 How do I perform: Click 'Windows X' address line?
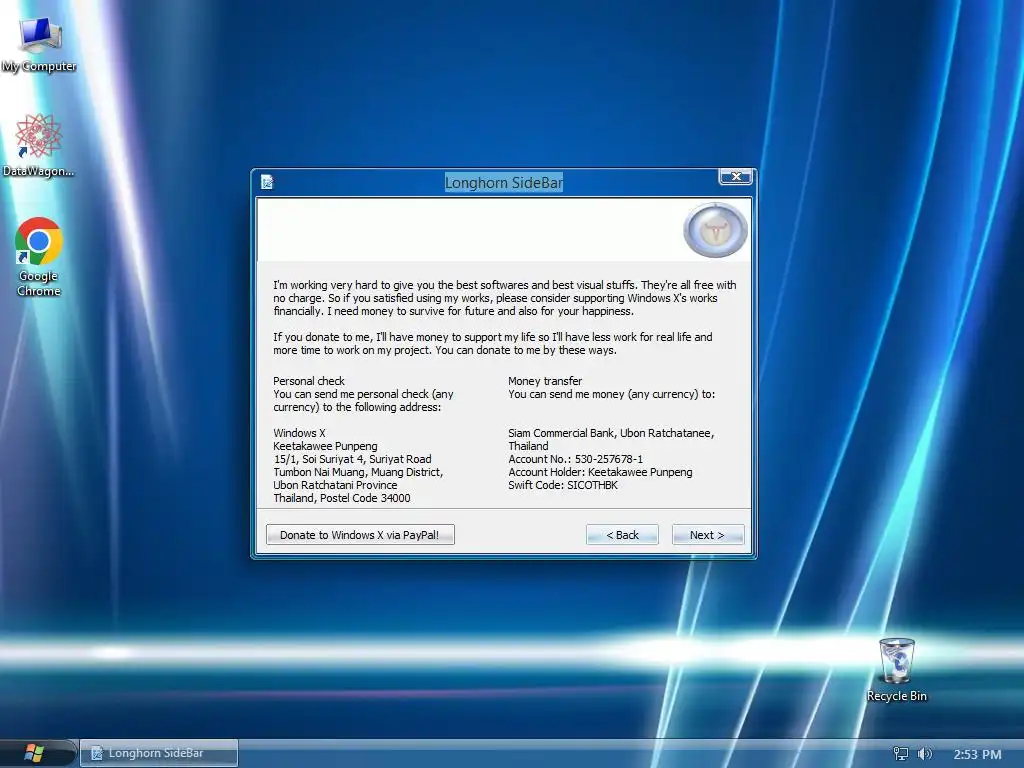[x=299, y=433]
